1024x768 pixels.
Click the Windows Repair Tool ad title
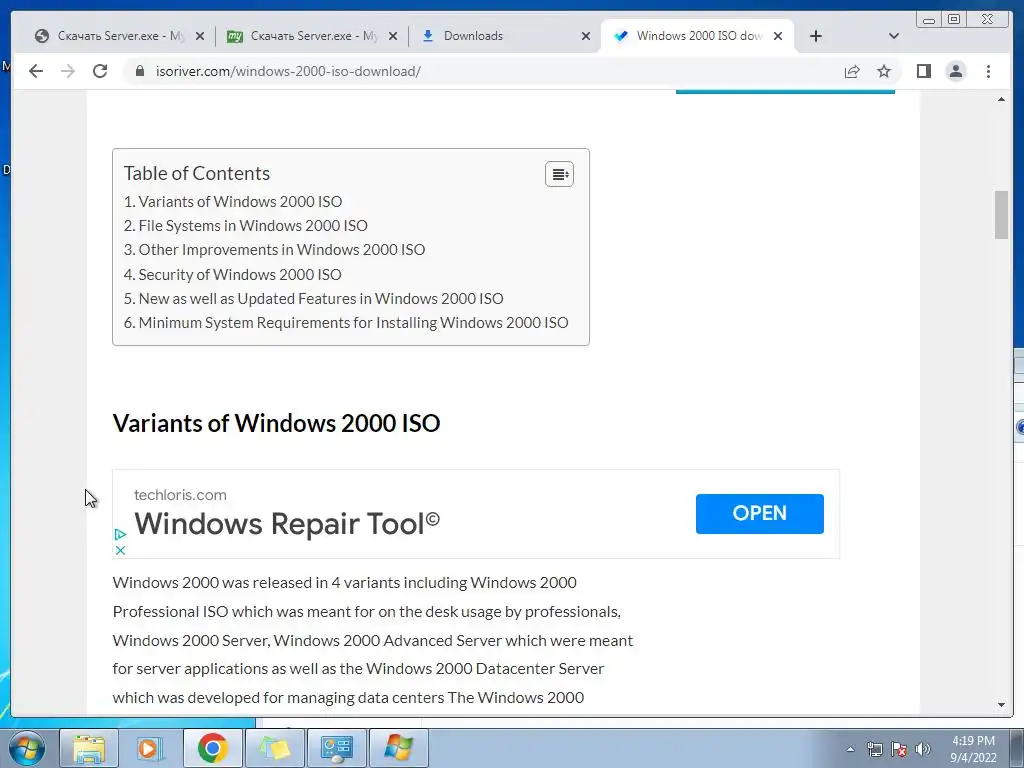point(287,523)
